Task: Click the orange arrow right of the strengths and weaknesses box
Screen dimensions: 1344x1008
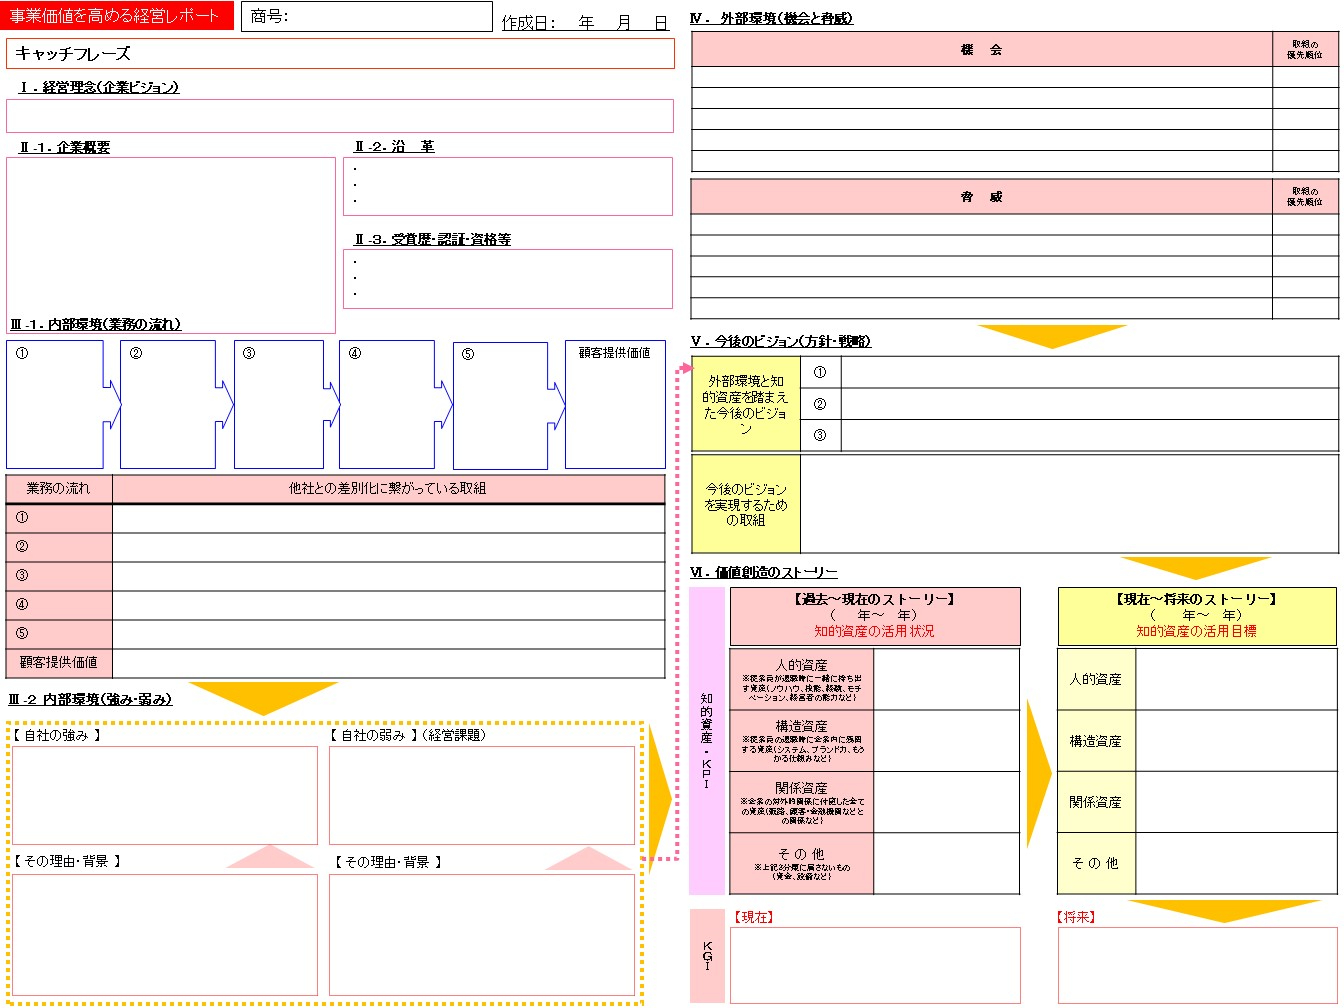Action: point(660,793)
